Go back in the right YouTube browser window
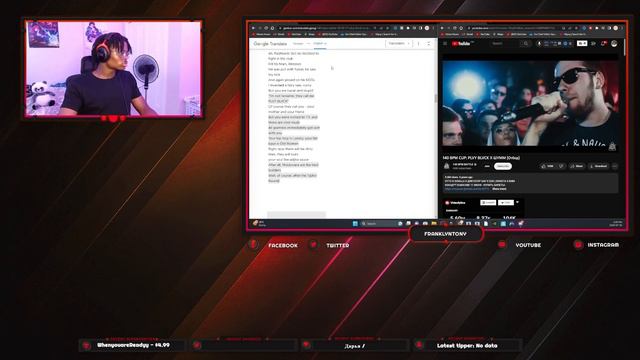The image size is (640, 360). click(442, 28)
